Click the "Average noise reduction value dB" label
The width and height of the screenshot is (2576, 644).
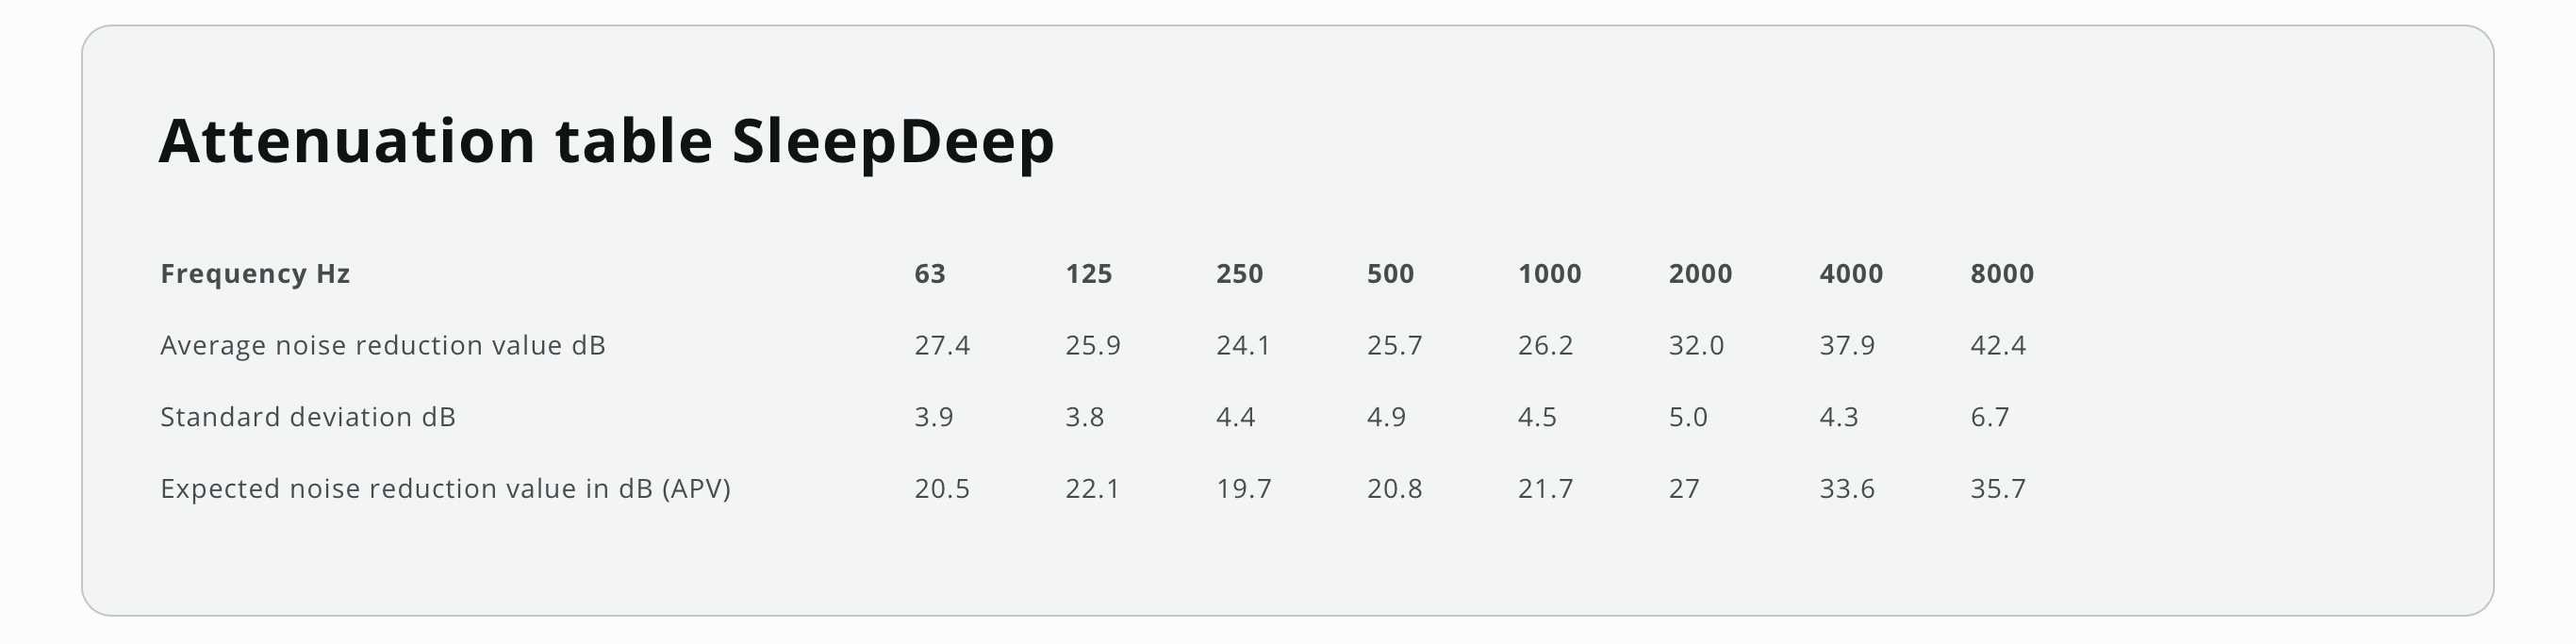[x=383, y=346]
